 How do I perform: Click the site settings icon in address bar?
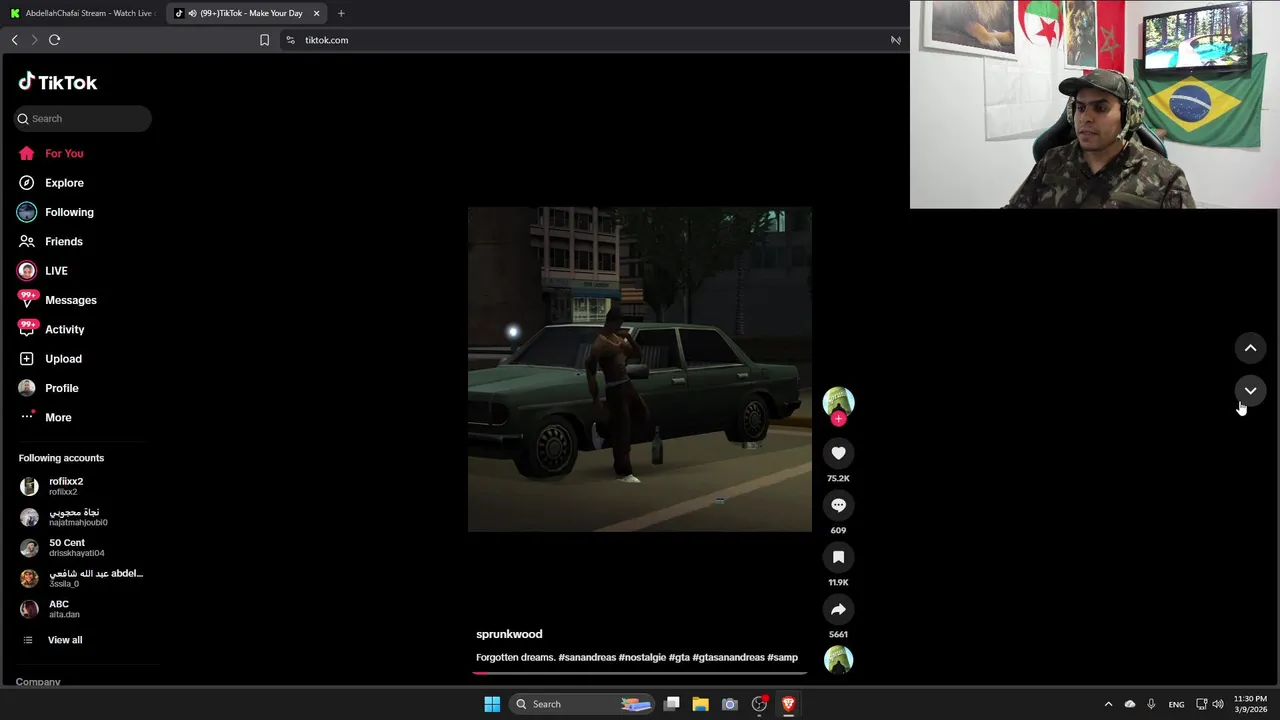[x=290, y=40]
